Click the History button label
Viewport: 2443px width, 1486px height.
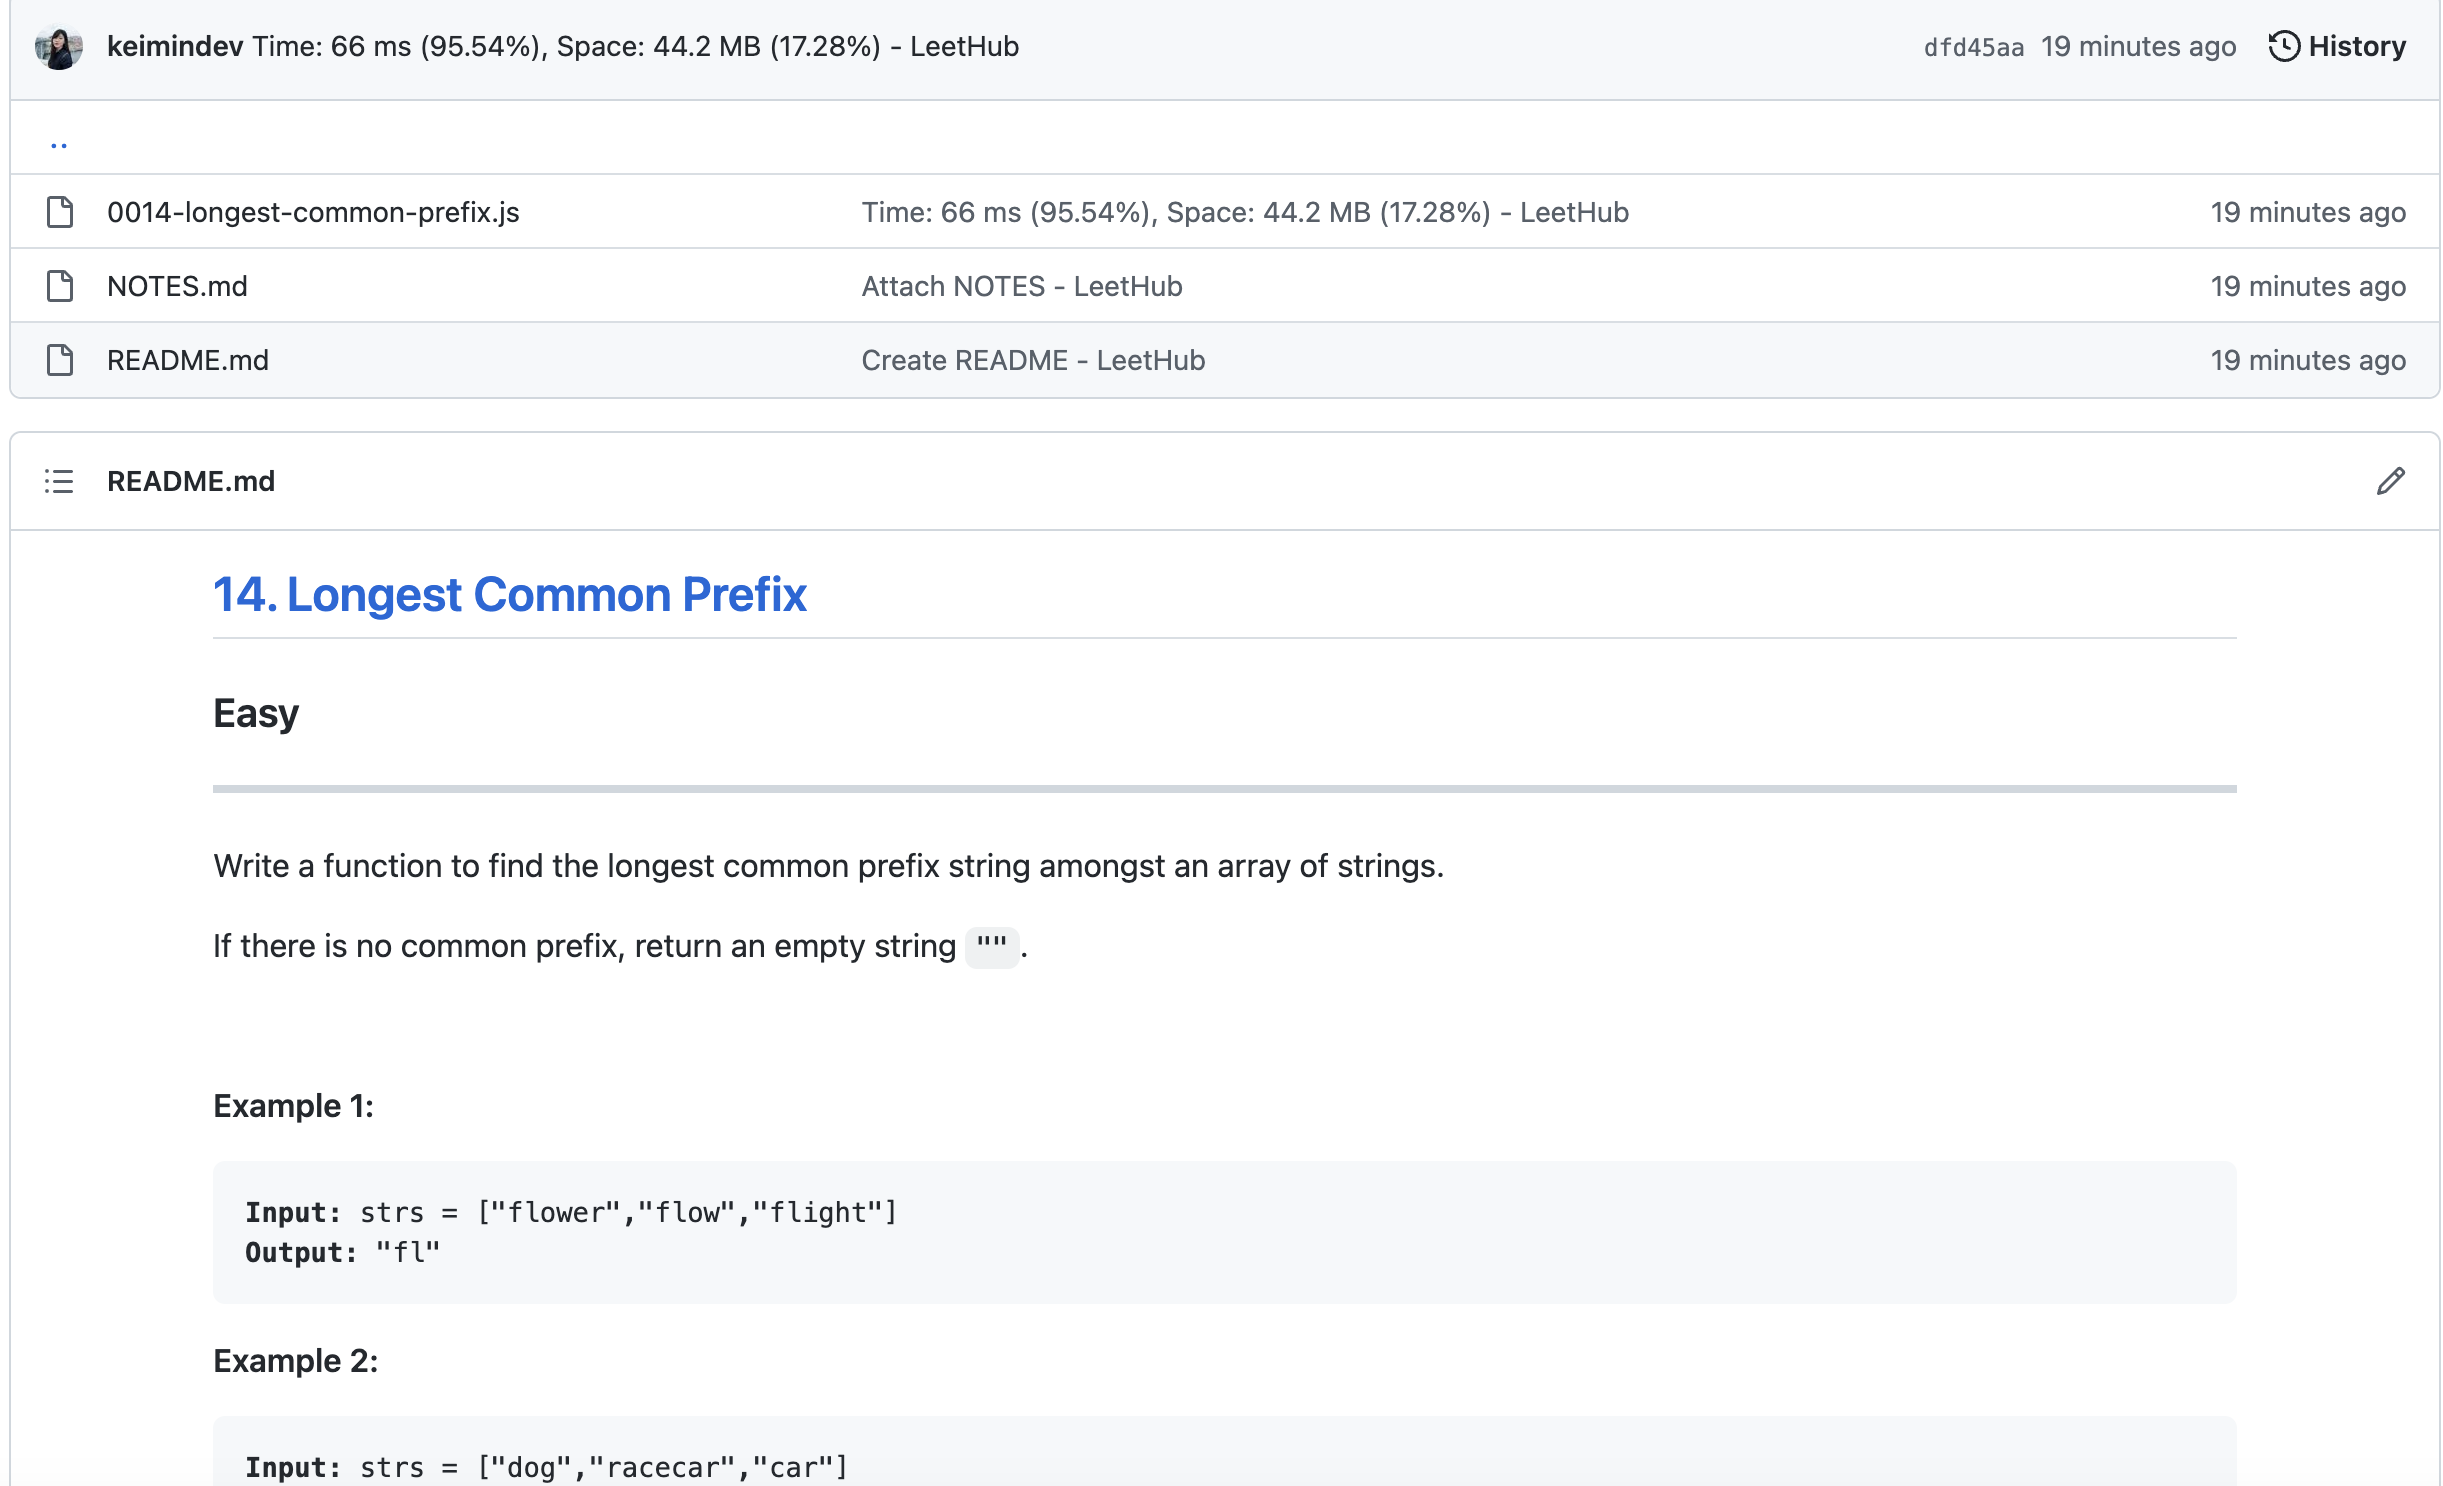[x=2356, y=47]
